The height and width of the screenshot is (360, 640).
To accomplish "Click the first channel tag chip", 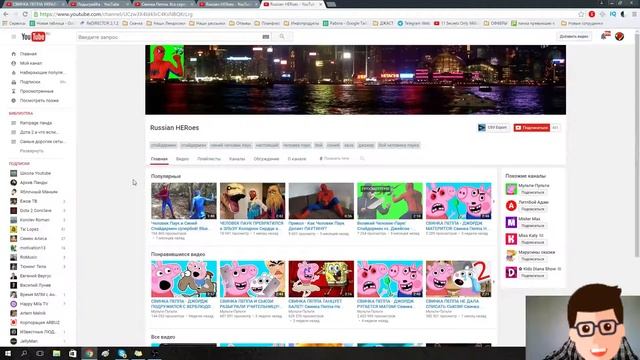I will point(163,145).
